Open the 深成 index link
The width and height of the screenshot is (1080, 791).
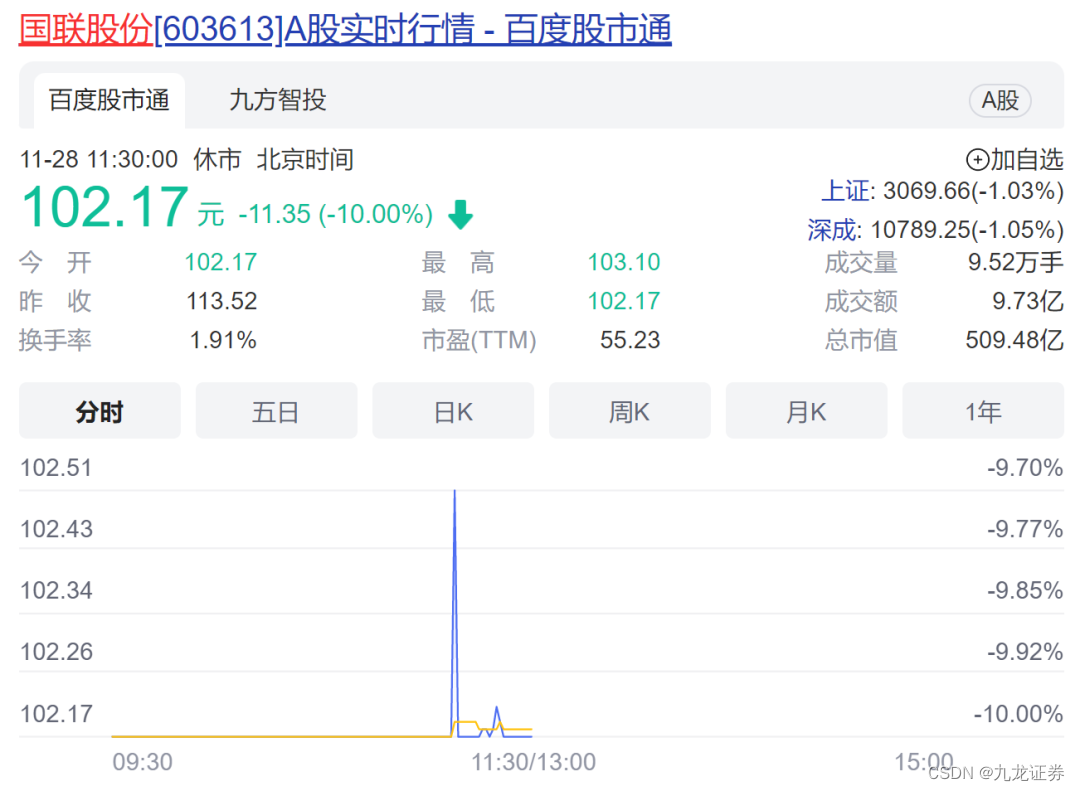(833, 229)
